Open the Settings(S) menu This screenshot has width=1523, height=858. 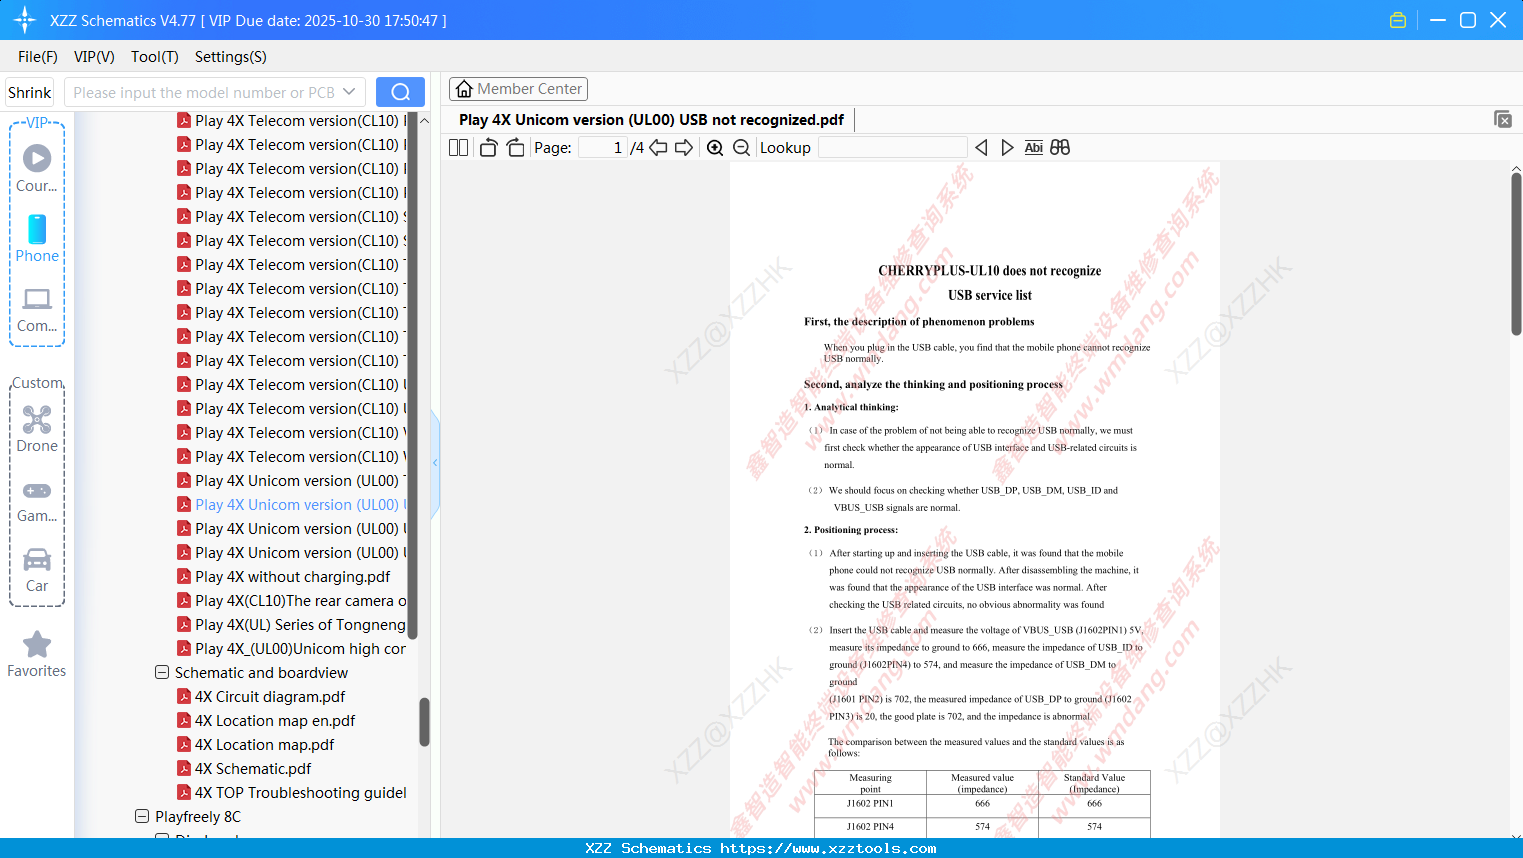click(231, 57)
